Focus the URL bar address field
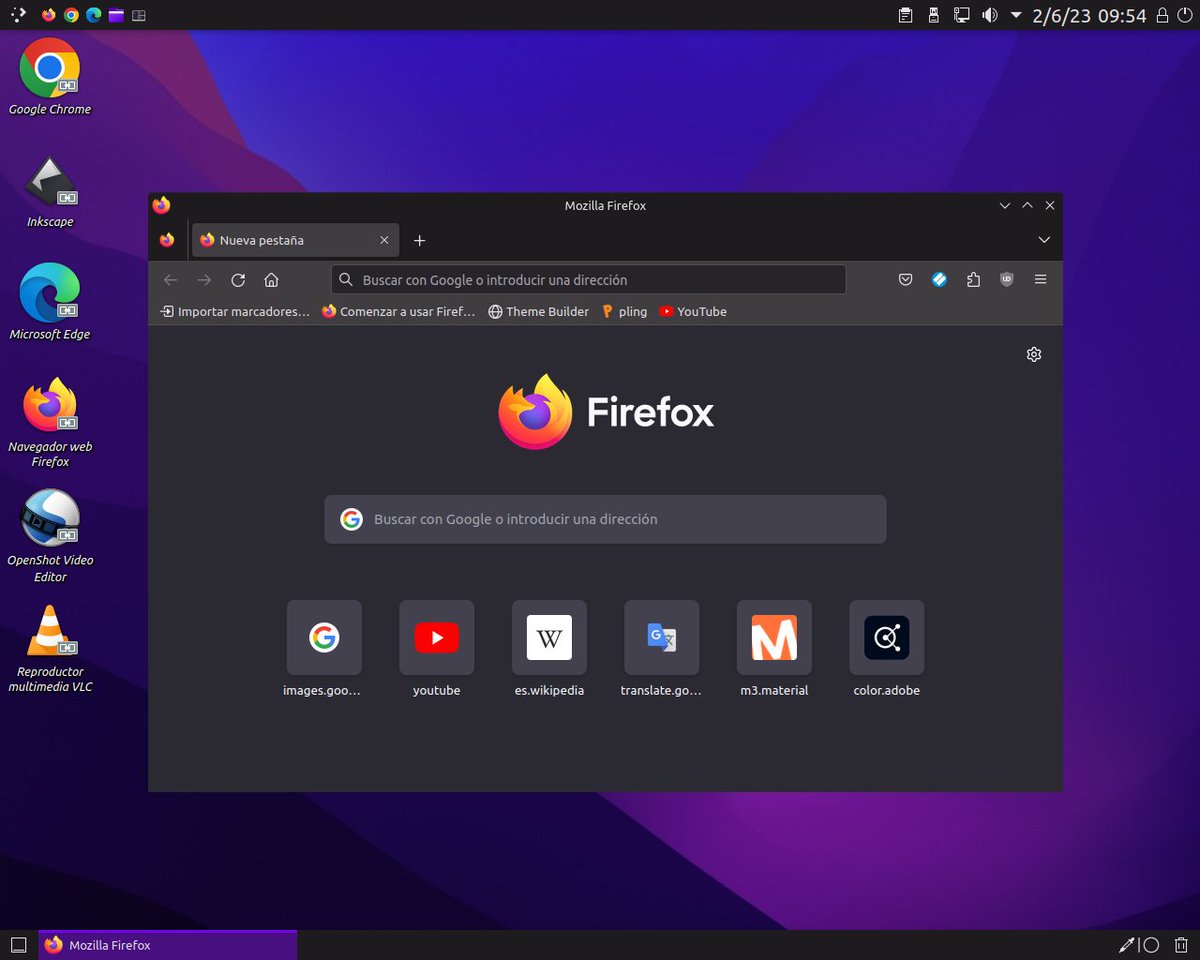The width and height of the screenshot is (1200, 960). tap(588, 280)
